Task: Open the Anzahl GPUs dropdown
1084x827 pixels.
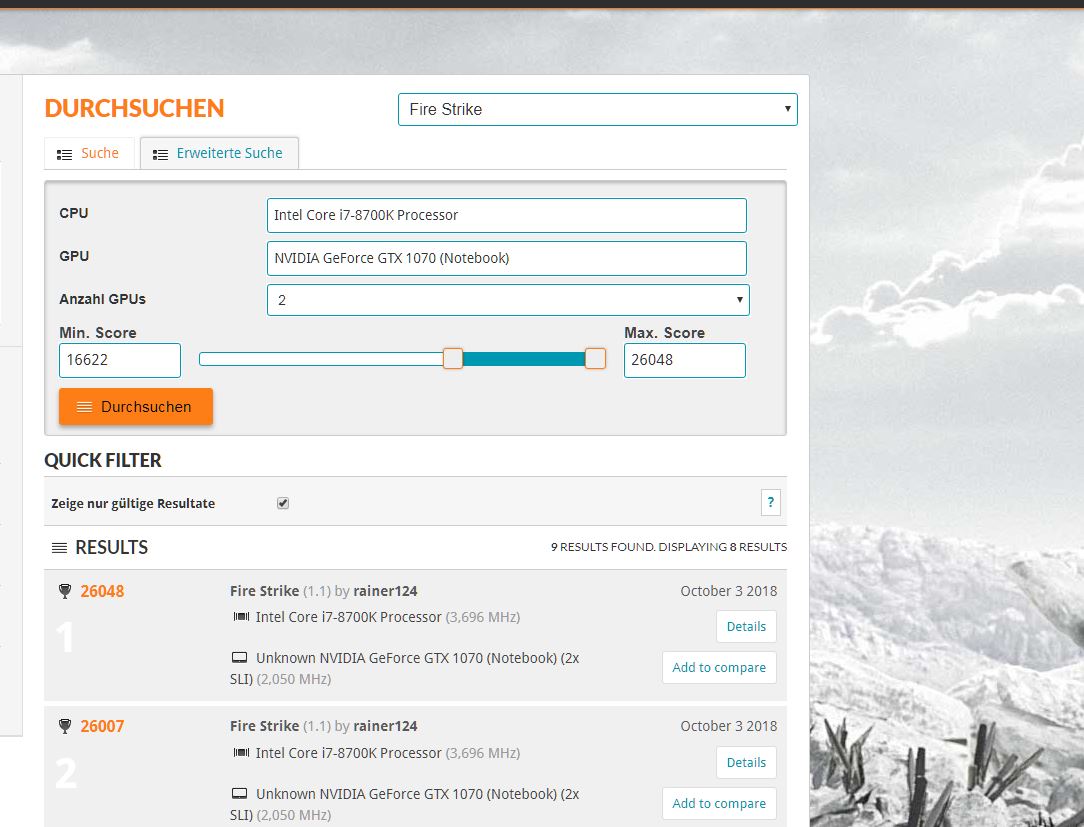Action: click(507, 300)
